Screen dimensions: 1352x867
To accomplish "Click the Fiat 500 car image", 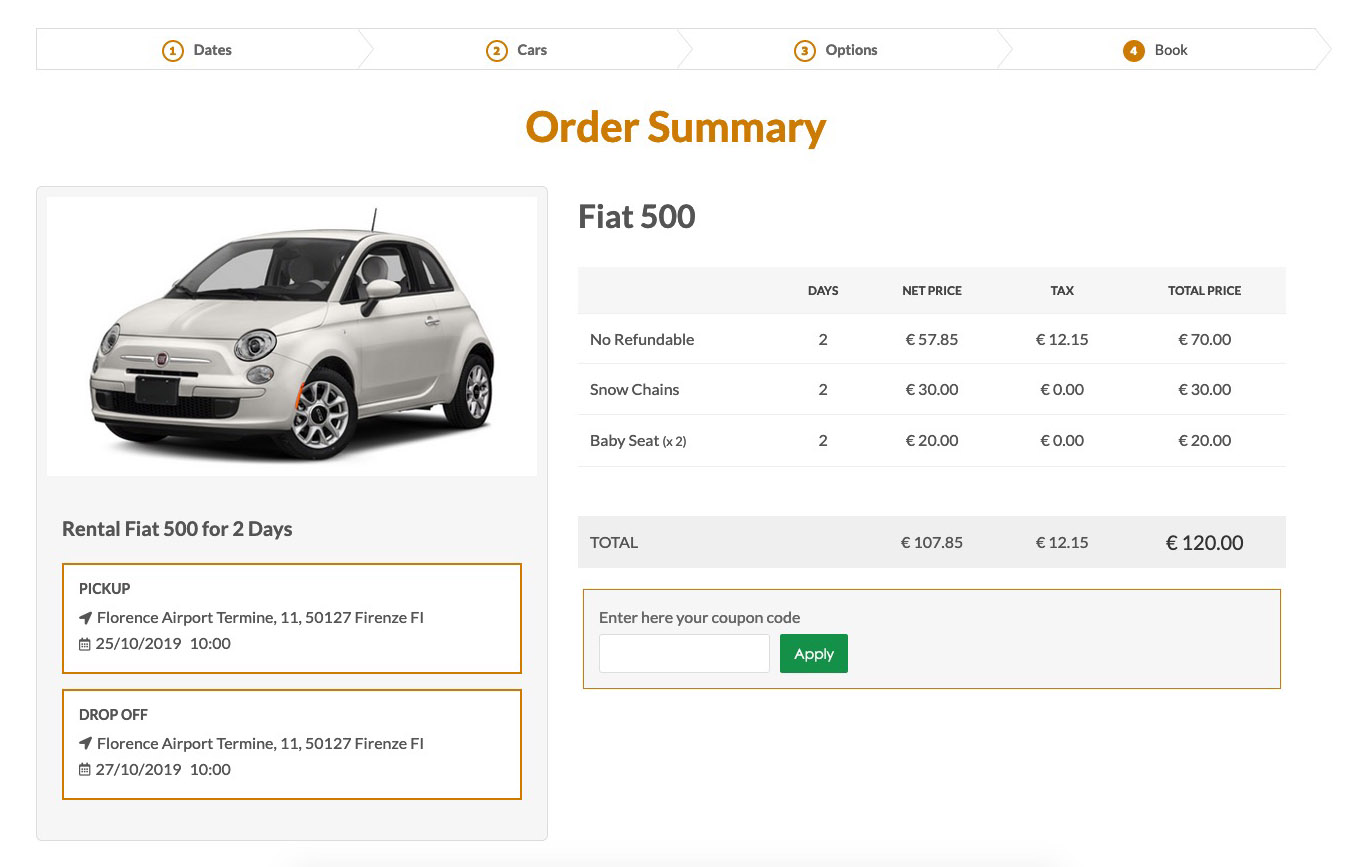I will 292,336.
